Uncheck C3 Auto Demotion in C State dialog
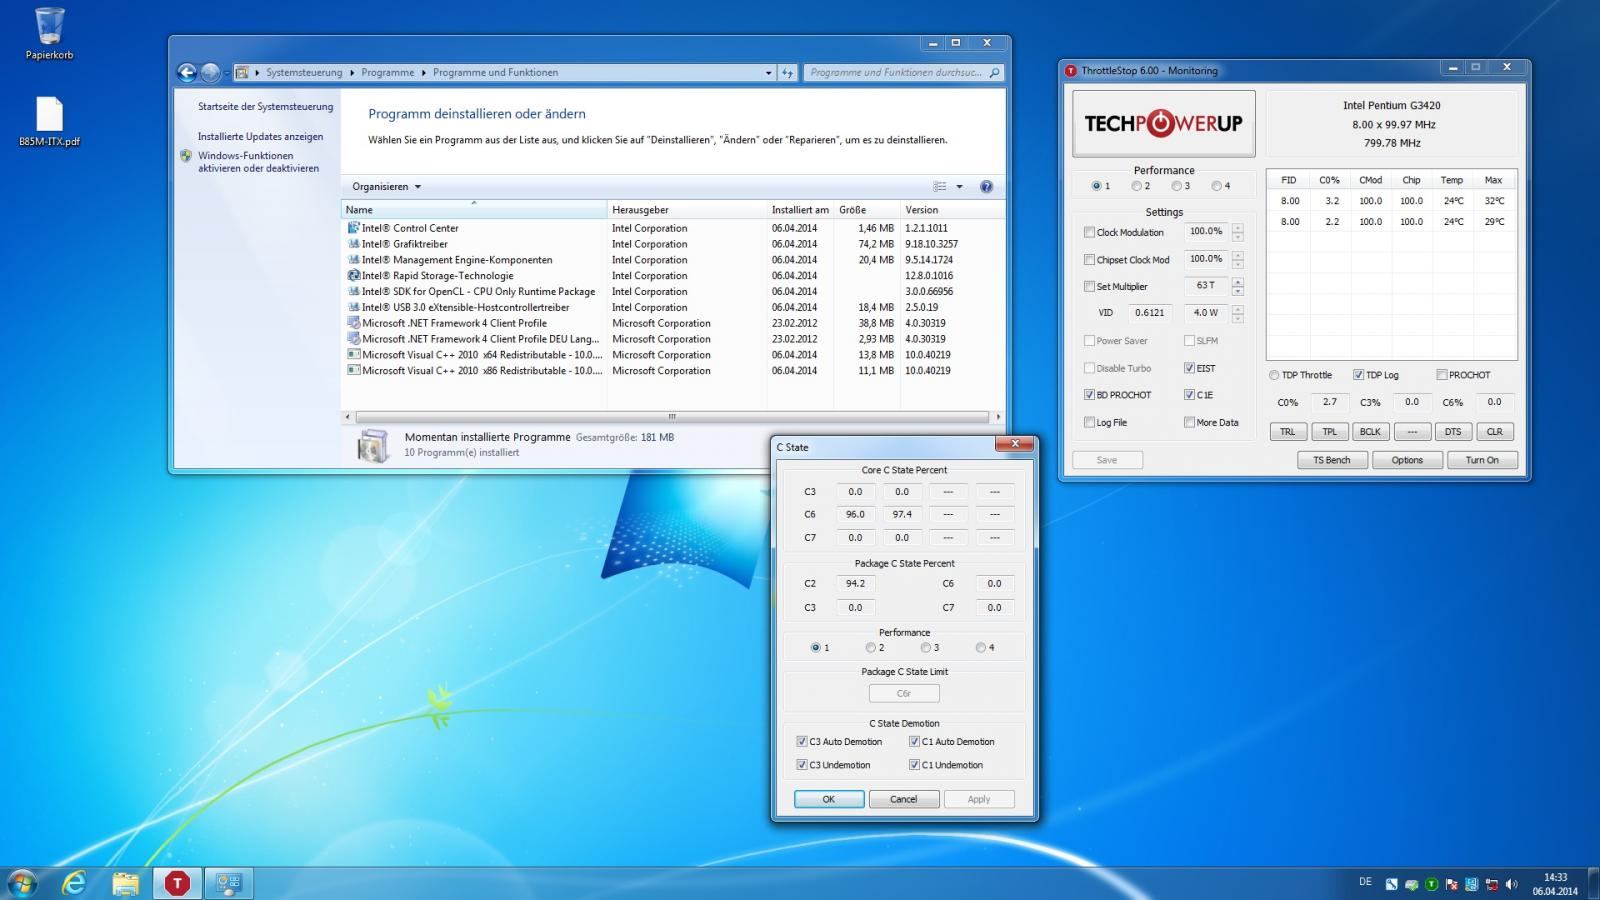Image resolution: width=1600 pixels, height=900 pixels. [802, 742]
